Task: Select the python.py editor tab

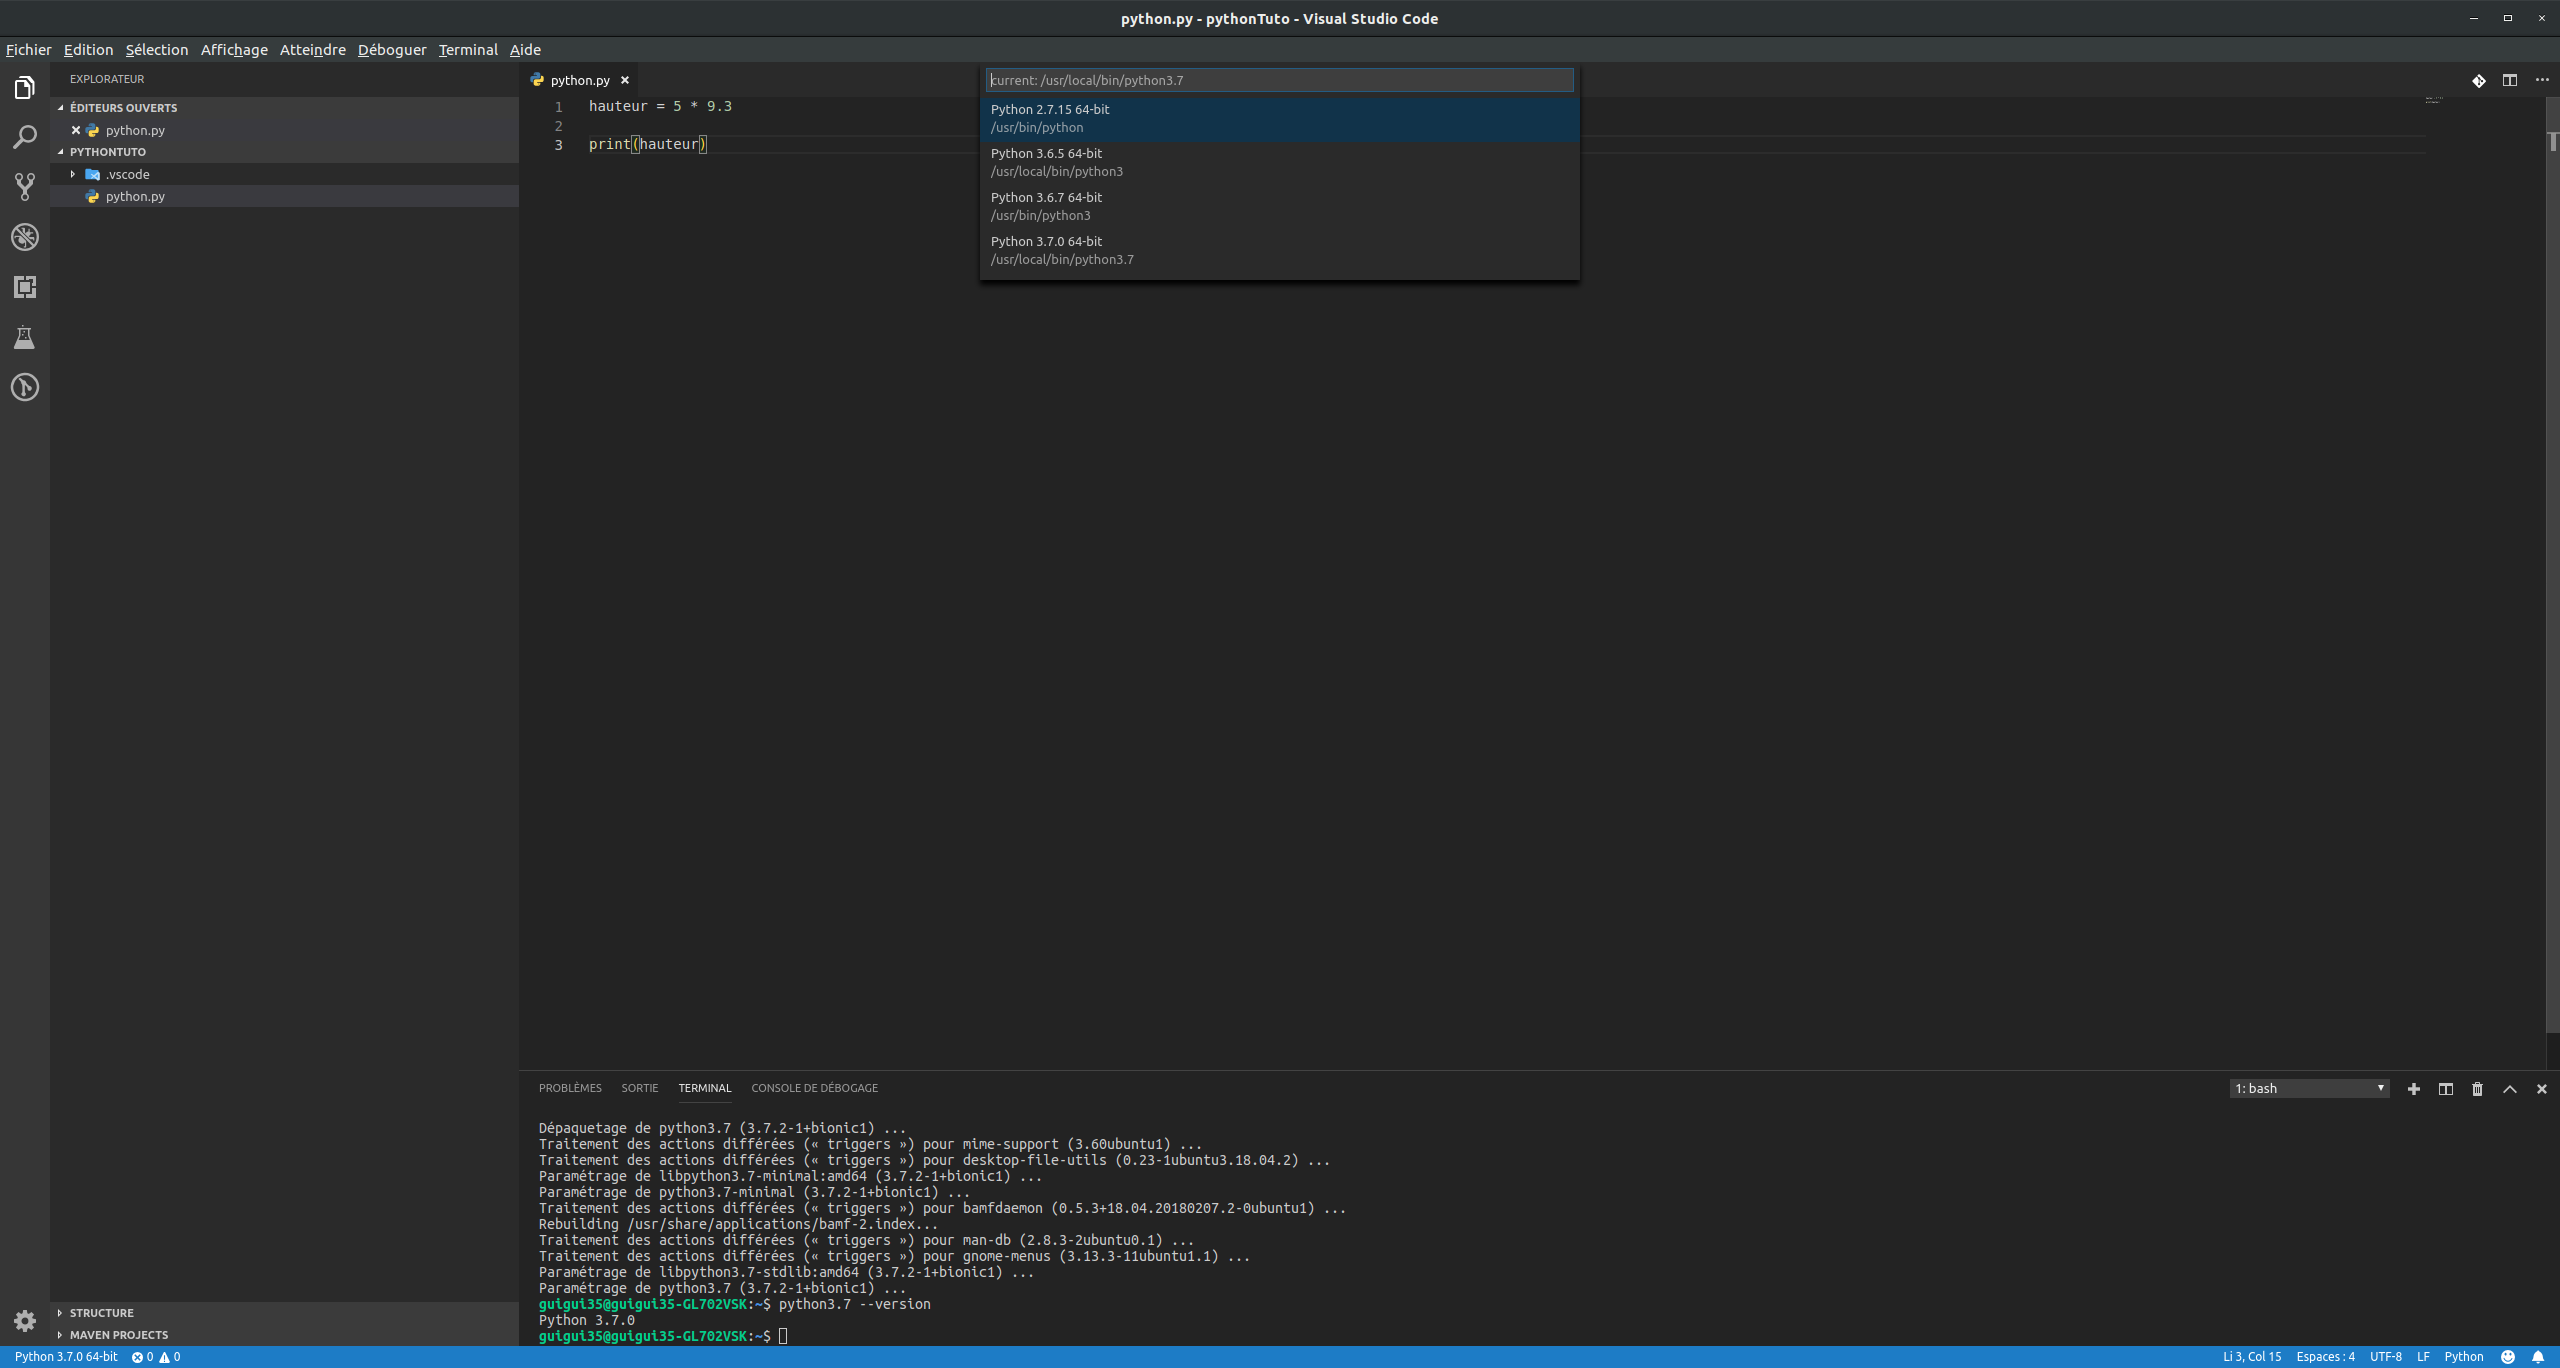Action: [579, 80]
